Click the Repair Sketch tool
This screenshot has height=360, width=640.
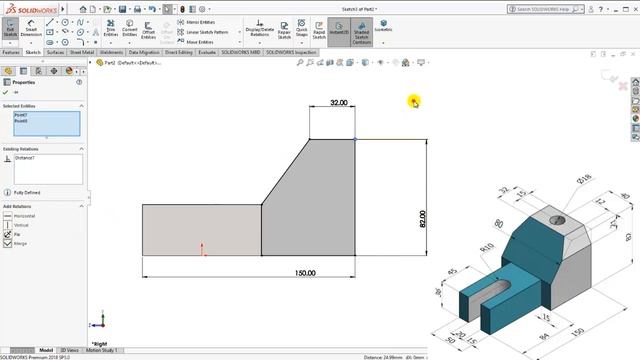(284, 30)
